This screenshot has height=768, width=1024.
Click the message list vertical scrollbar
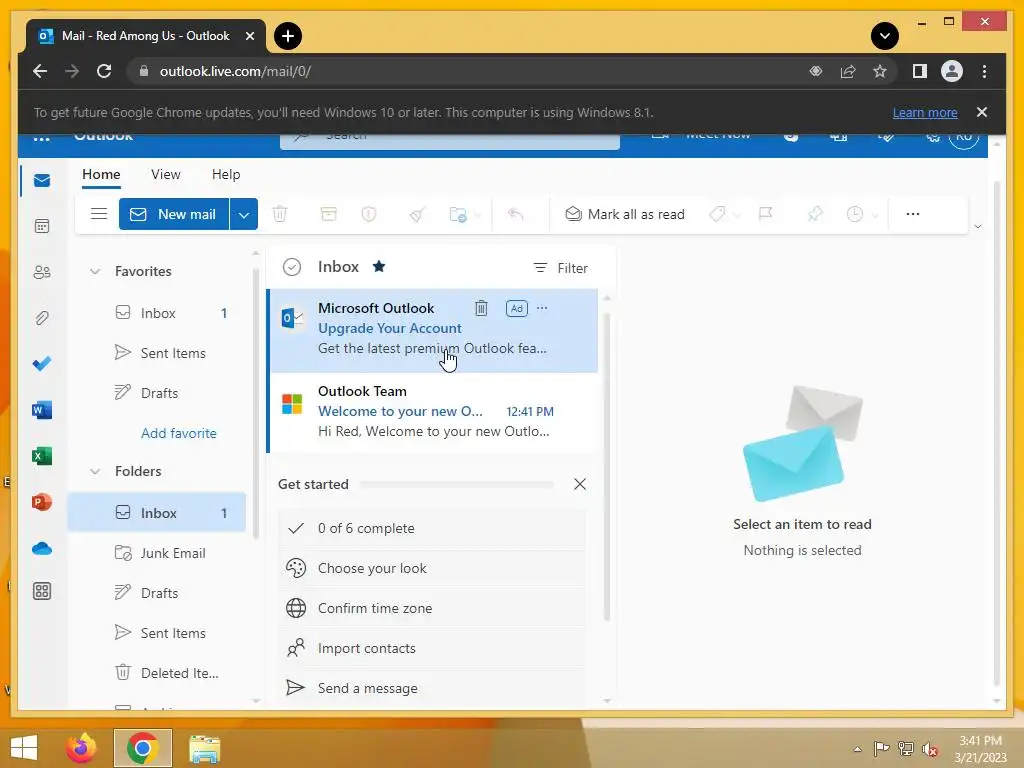click(607, 467)
